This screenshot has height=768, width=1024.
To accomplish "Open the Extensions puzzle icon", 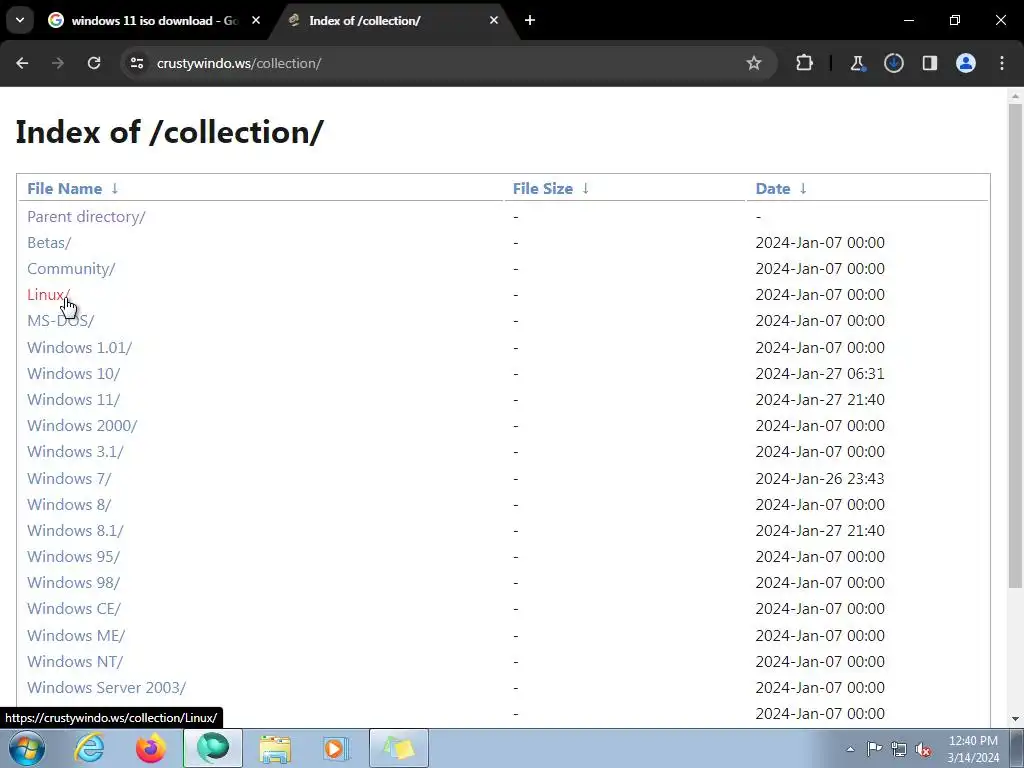I will (x=805, y=63).
